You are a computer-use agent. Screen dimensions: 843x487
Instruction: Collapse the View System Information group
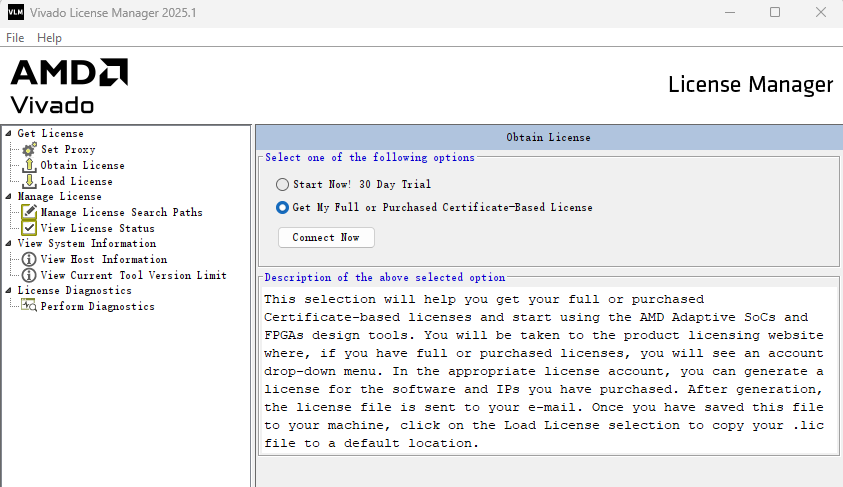click(x=8, y=243)
